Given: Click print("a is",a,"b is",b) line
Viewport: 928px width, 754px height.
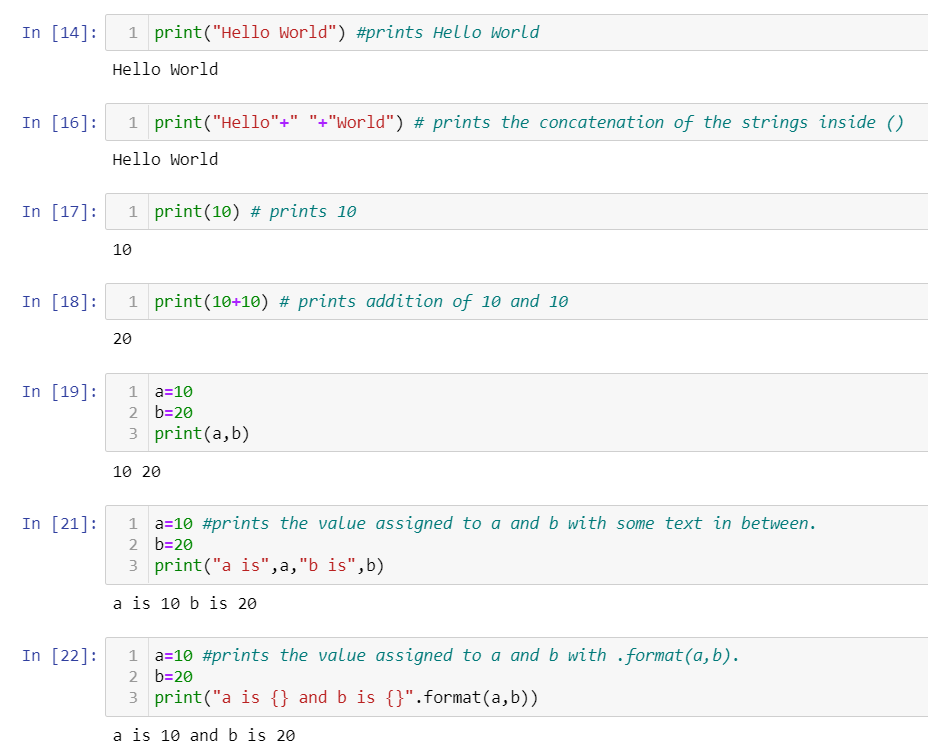Looking at the screenshot, I should coord(269,566).
